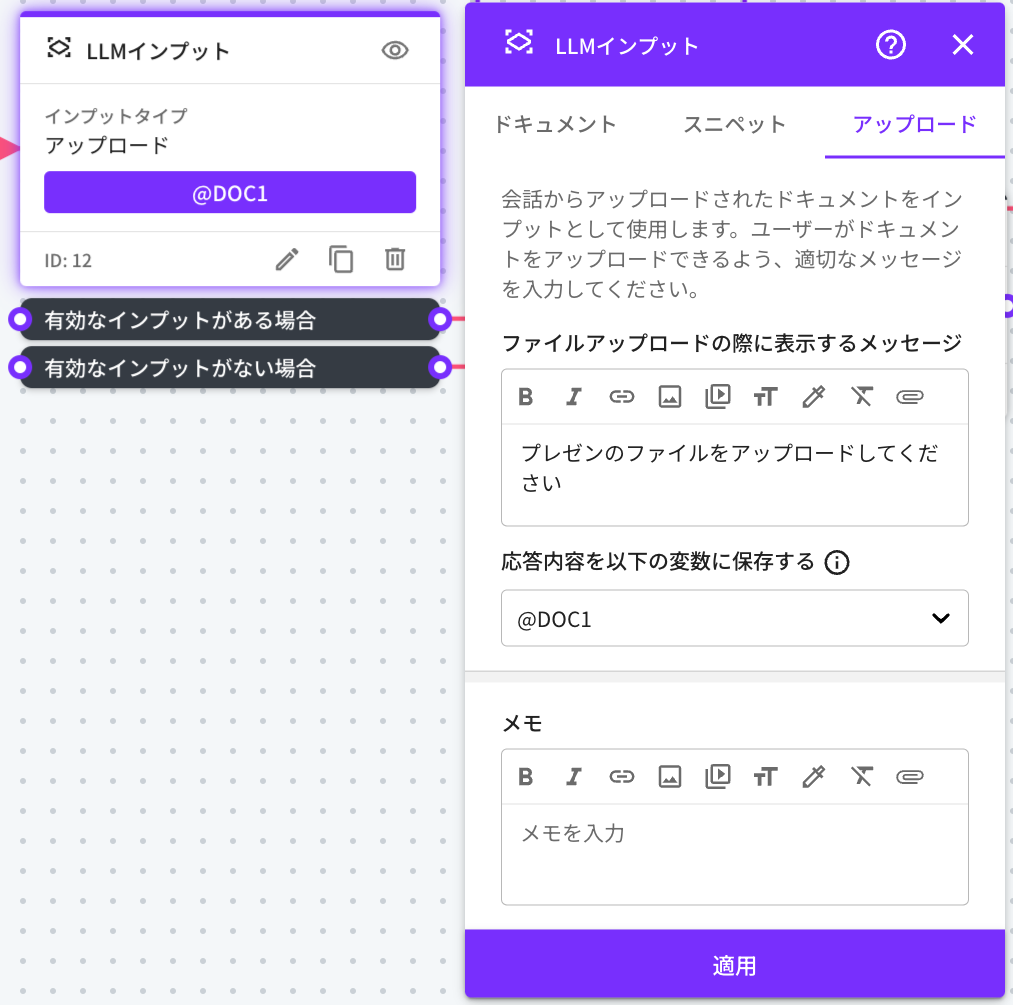1013x1005 pixels.
Task: Duplicate the LLMインプット node with copy icon
Action: click(341, 260)
